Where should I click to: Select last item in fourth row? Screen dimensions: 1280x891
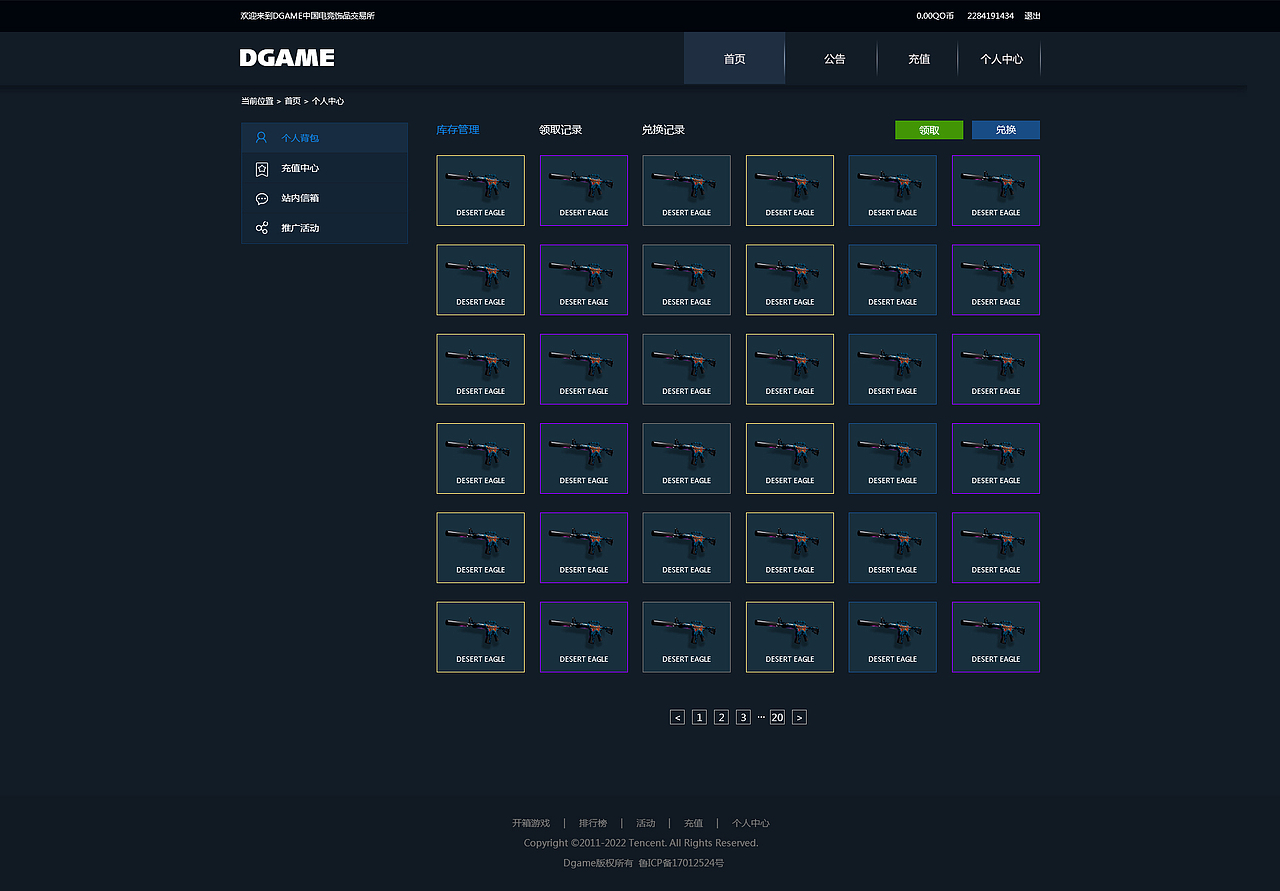(996, 458)
